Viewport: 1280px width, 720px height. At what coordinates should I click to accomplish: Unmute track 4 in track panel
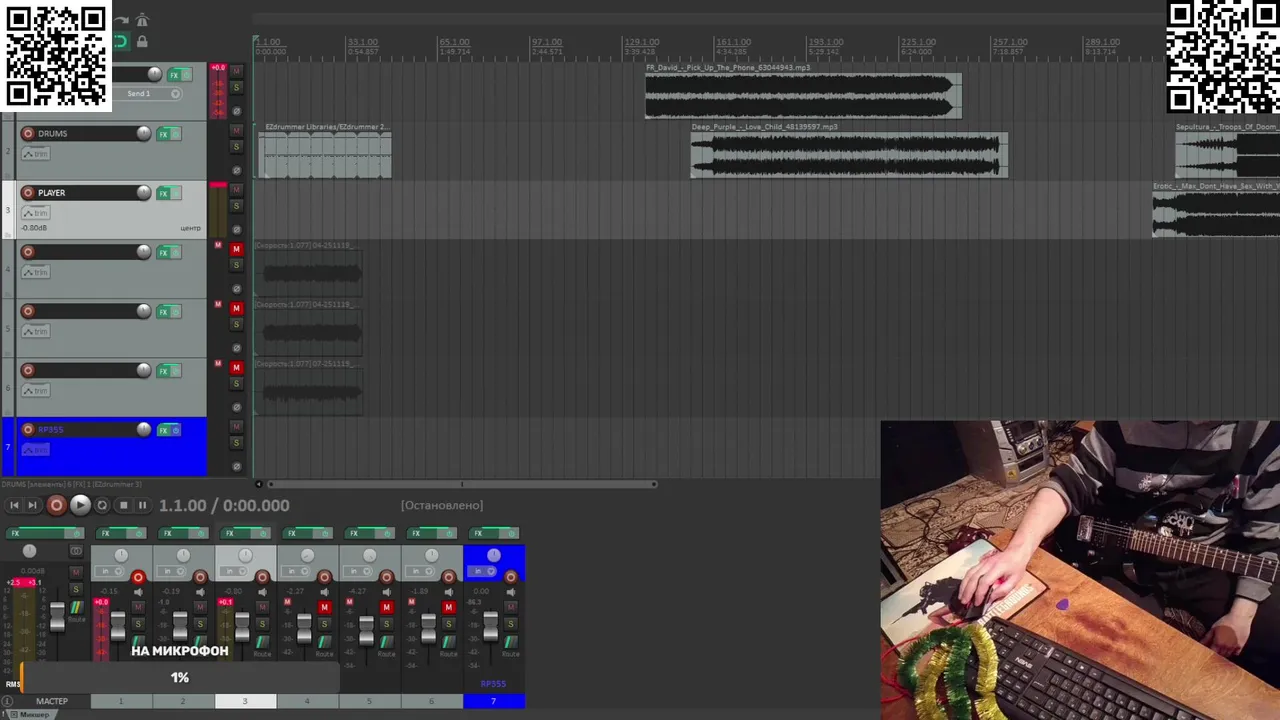236,249
